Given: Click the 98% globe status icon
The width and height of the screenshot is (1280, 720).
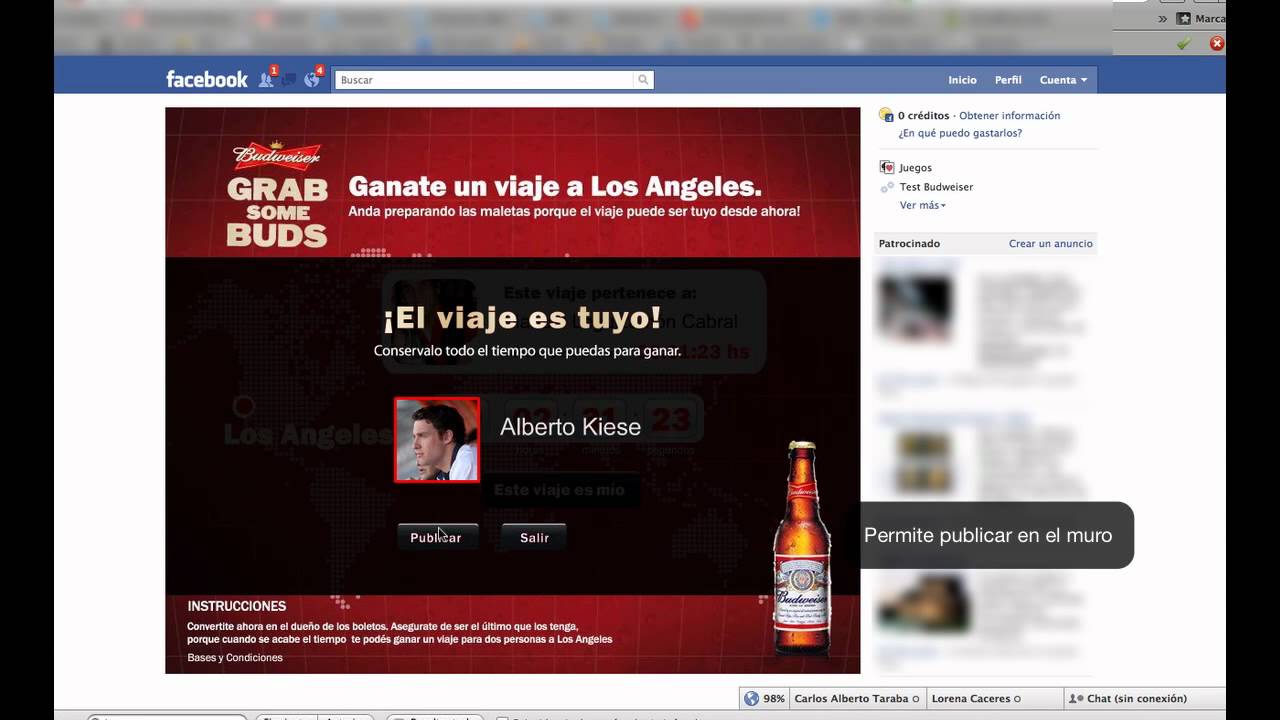Looking at the screenshot, I should pyautogui.click(x=752, y=699).
